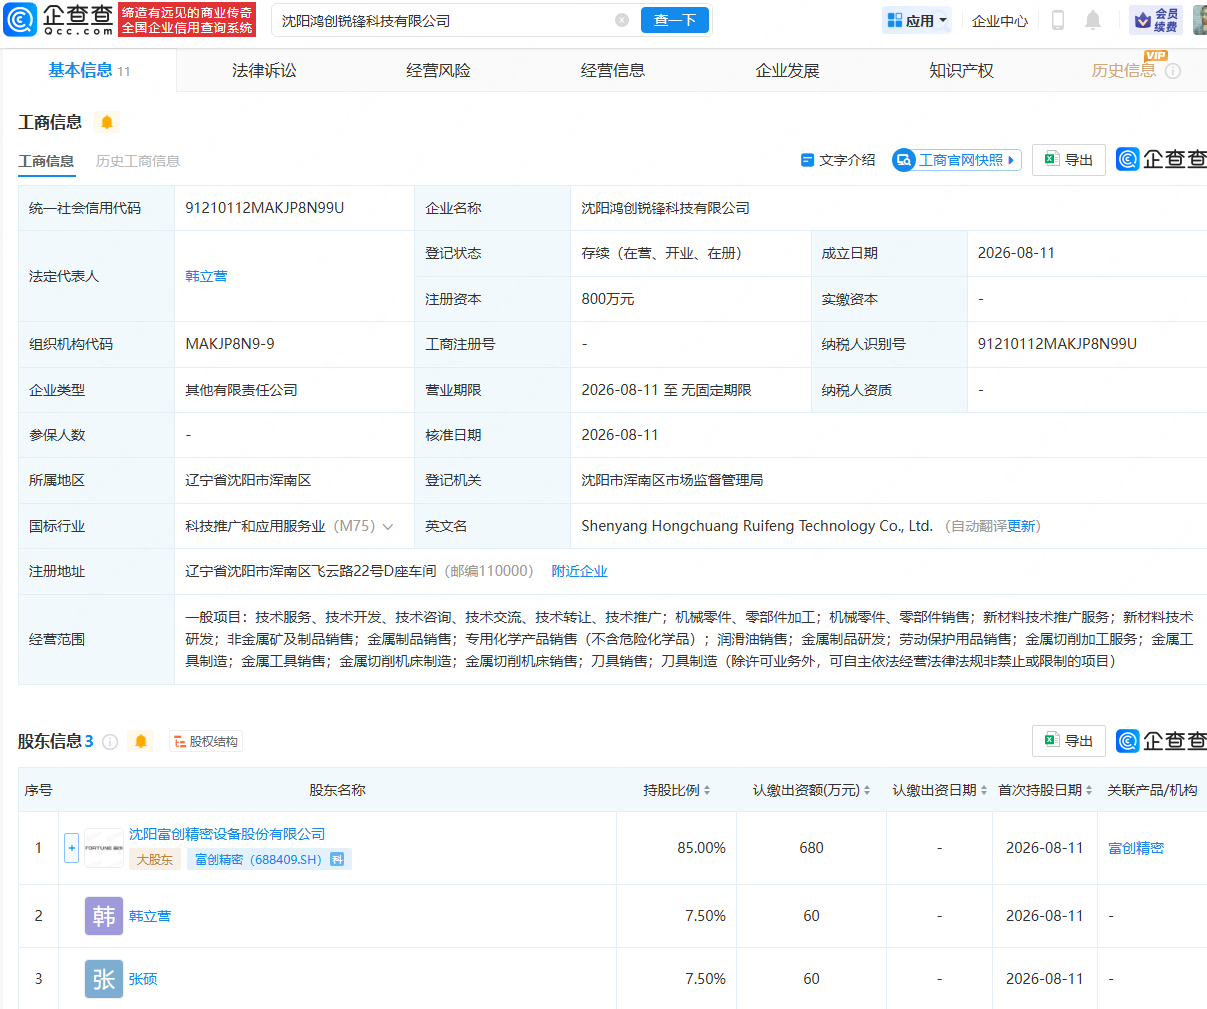Click the bell icon beside 工商信息 heading
This screenshot has height=1009, width=1207.
pyautogui.click(x=107, y=122)
